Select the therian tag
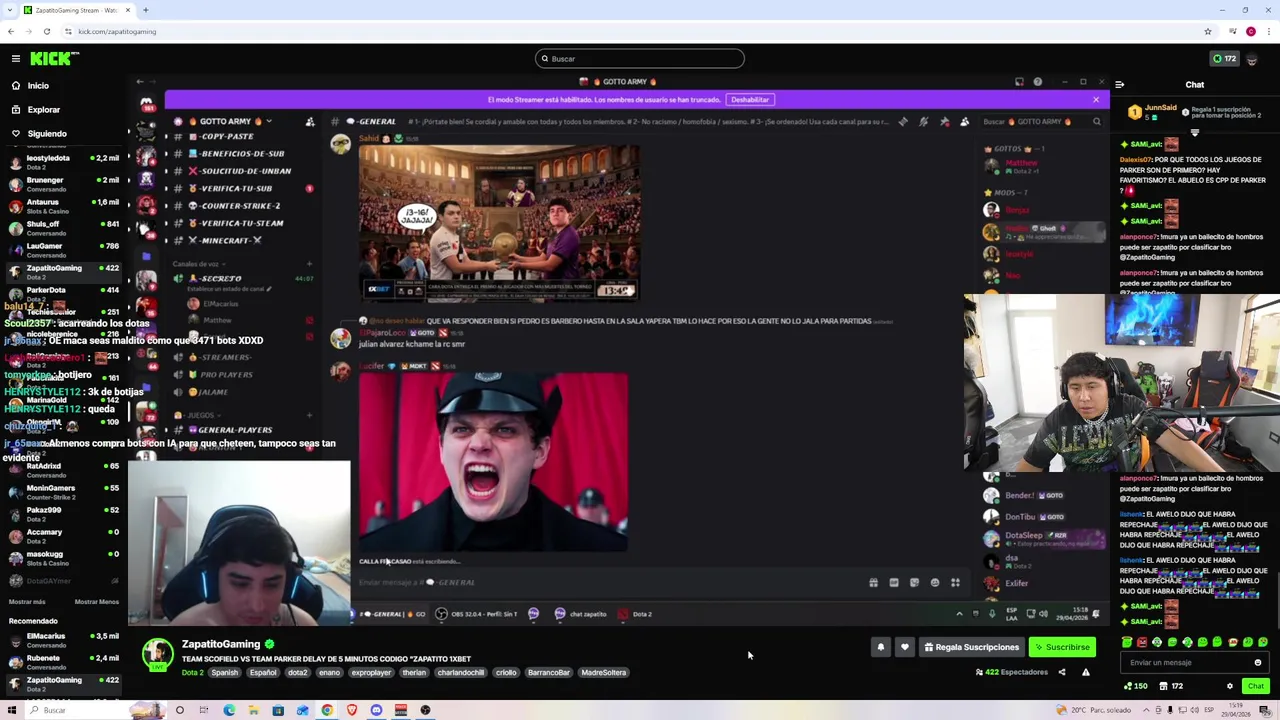This screenshot has height=720, width=1280. [414, 673]
